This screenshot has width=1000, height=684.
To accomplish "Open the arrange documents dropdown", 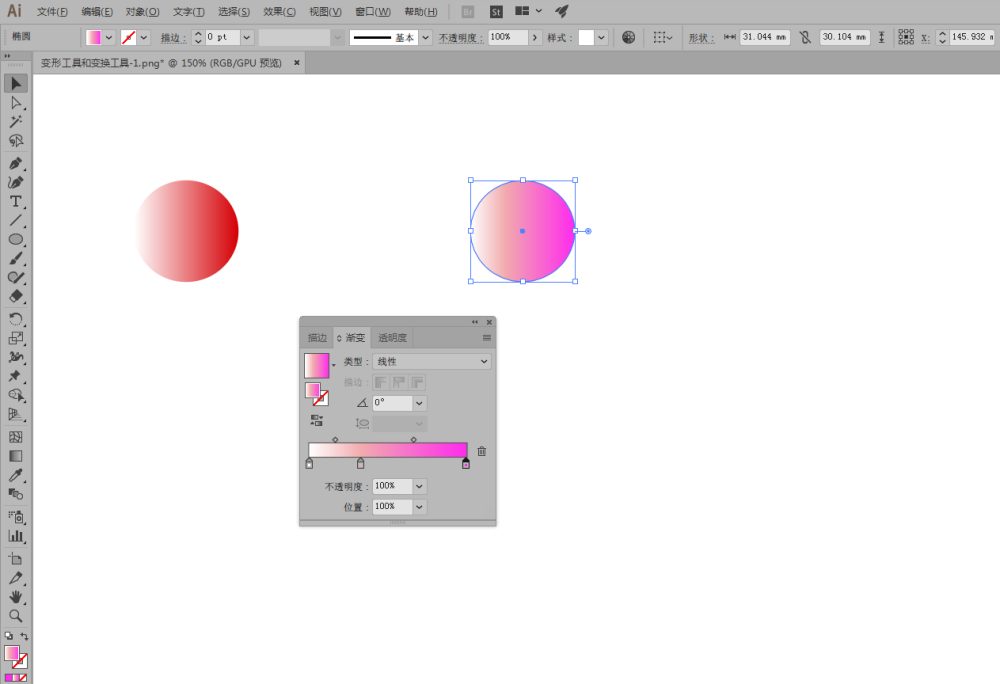I will [528, 11].
